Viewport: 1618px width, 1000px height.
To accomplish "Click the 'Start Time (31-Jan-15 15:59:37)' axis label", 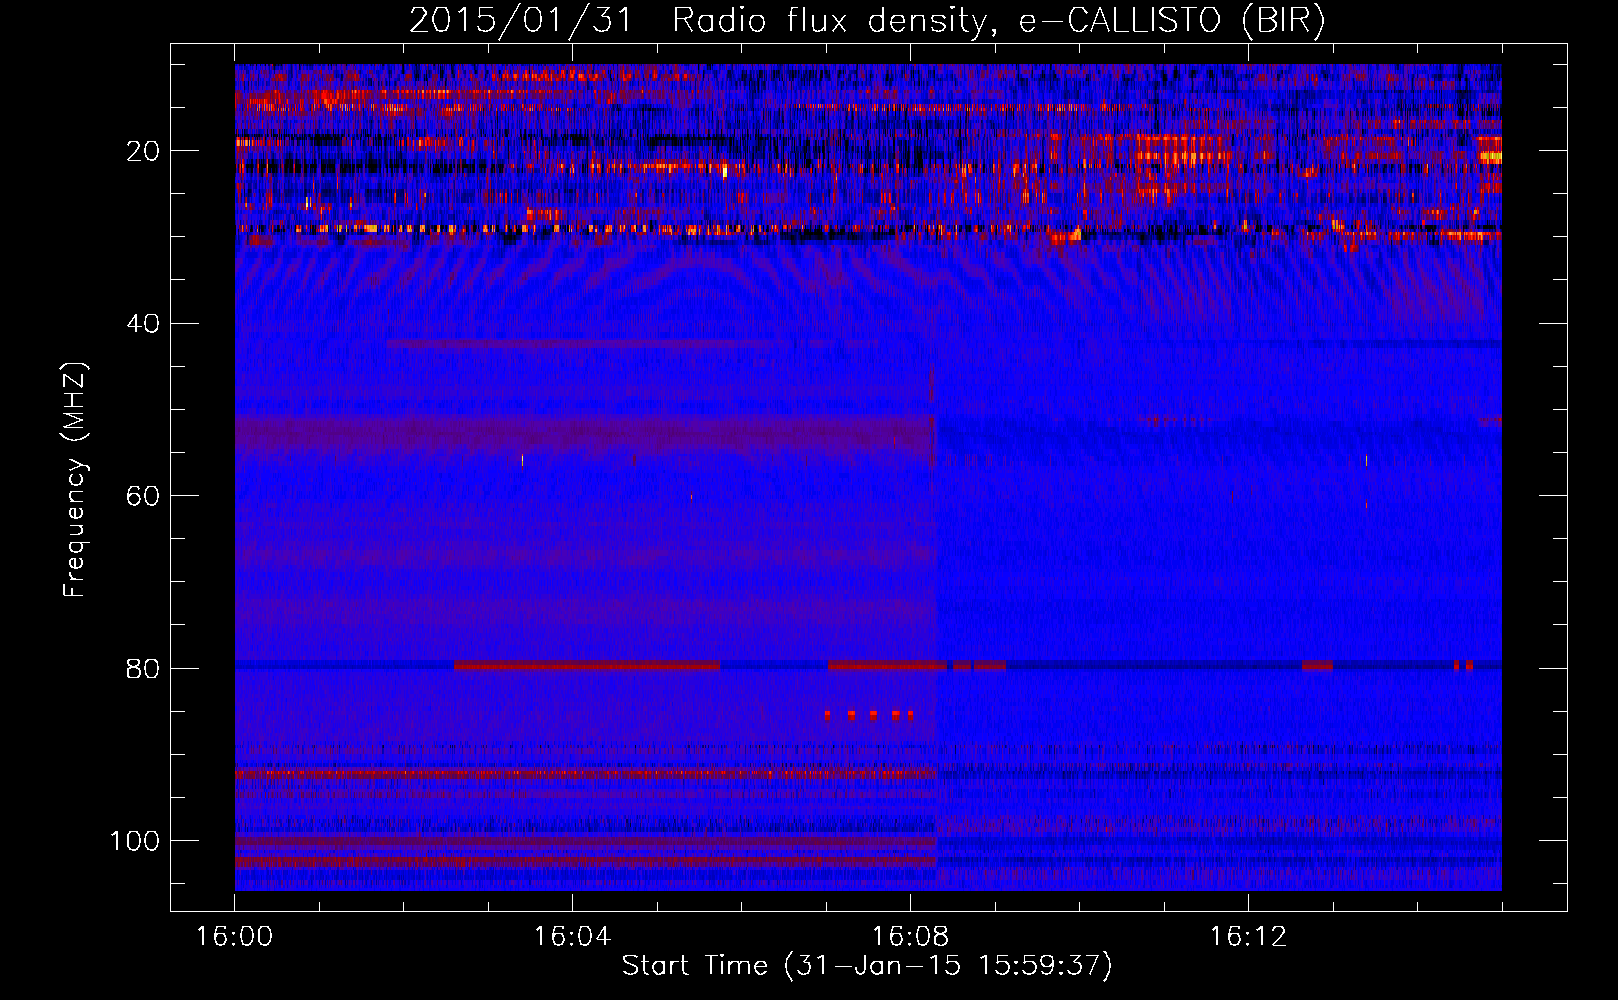I will [x=867, y=966].
